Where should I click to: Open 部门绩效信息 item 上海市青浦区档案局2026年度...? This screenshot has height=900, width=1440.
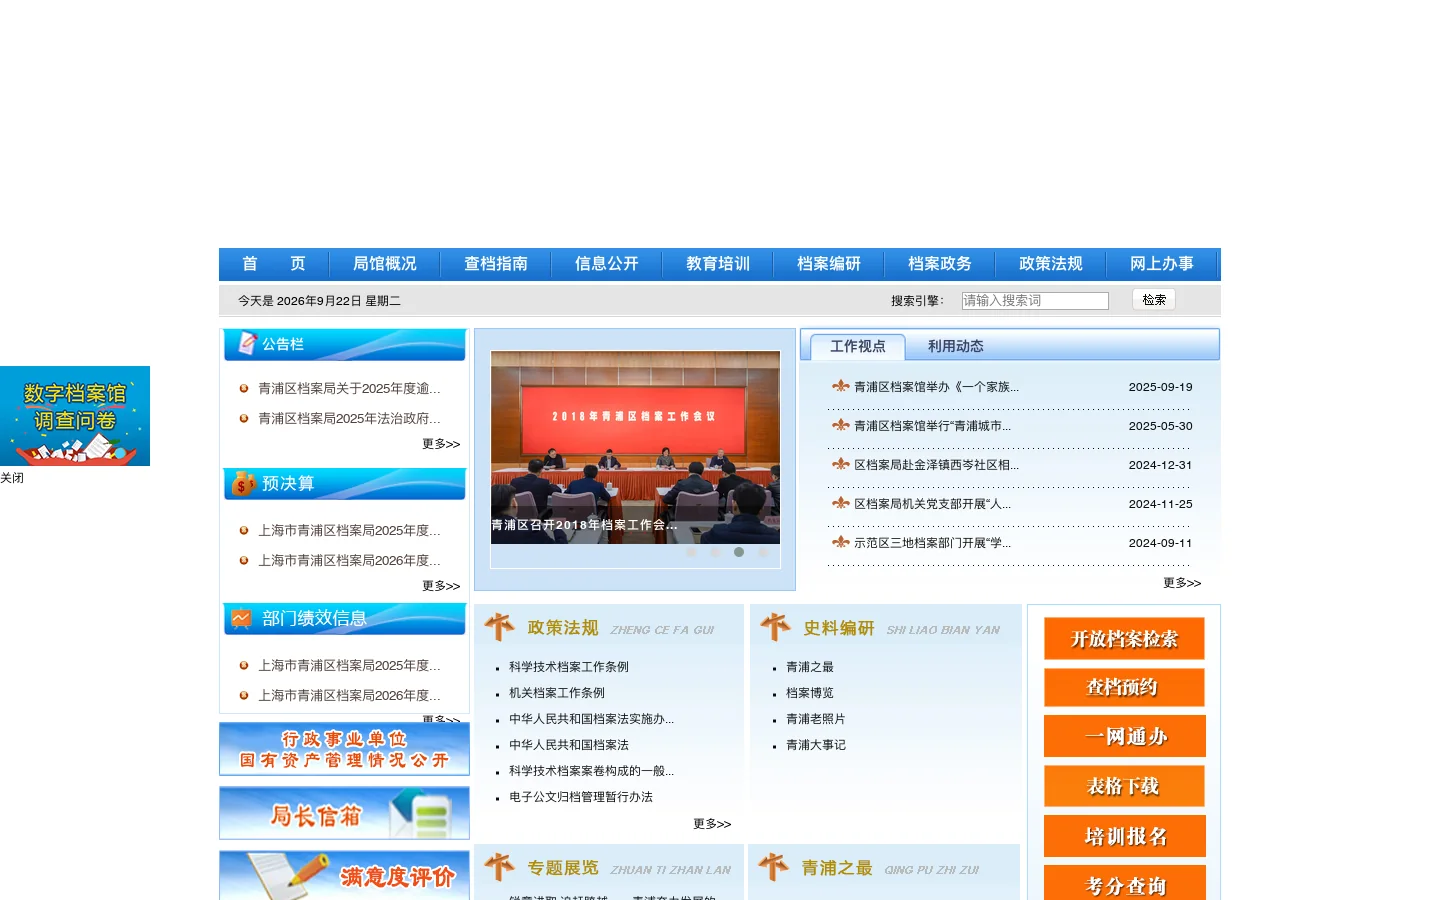349,696
